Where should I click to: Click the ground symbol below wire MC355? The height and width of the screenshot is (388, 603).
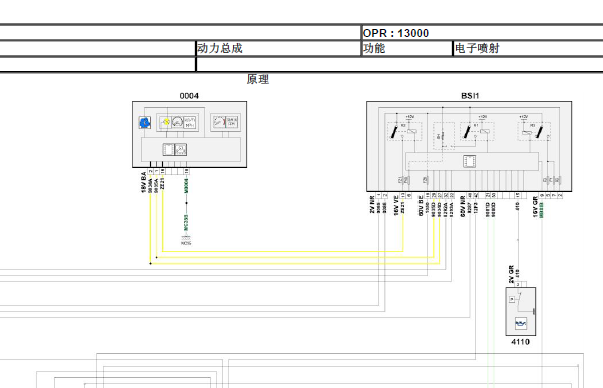click(186, 238)
